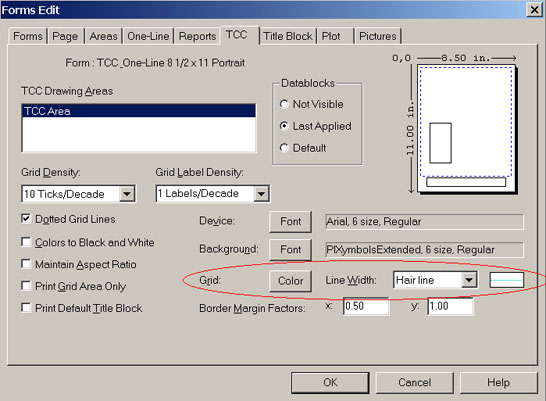Click the x border margin field
546x401 pixels.
366,306
